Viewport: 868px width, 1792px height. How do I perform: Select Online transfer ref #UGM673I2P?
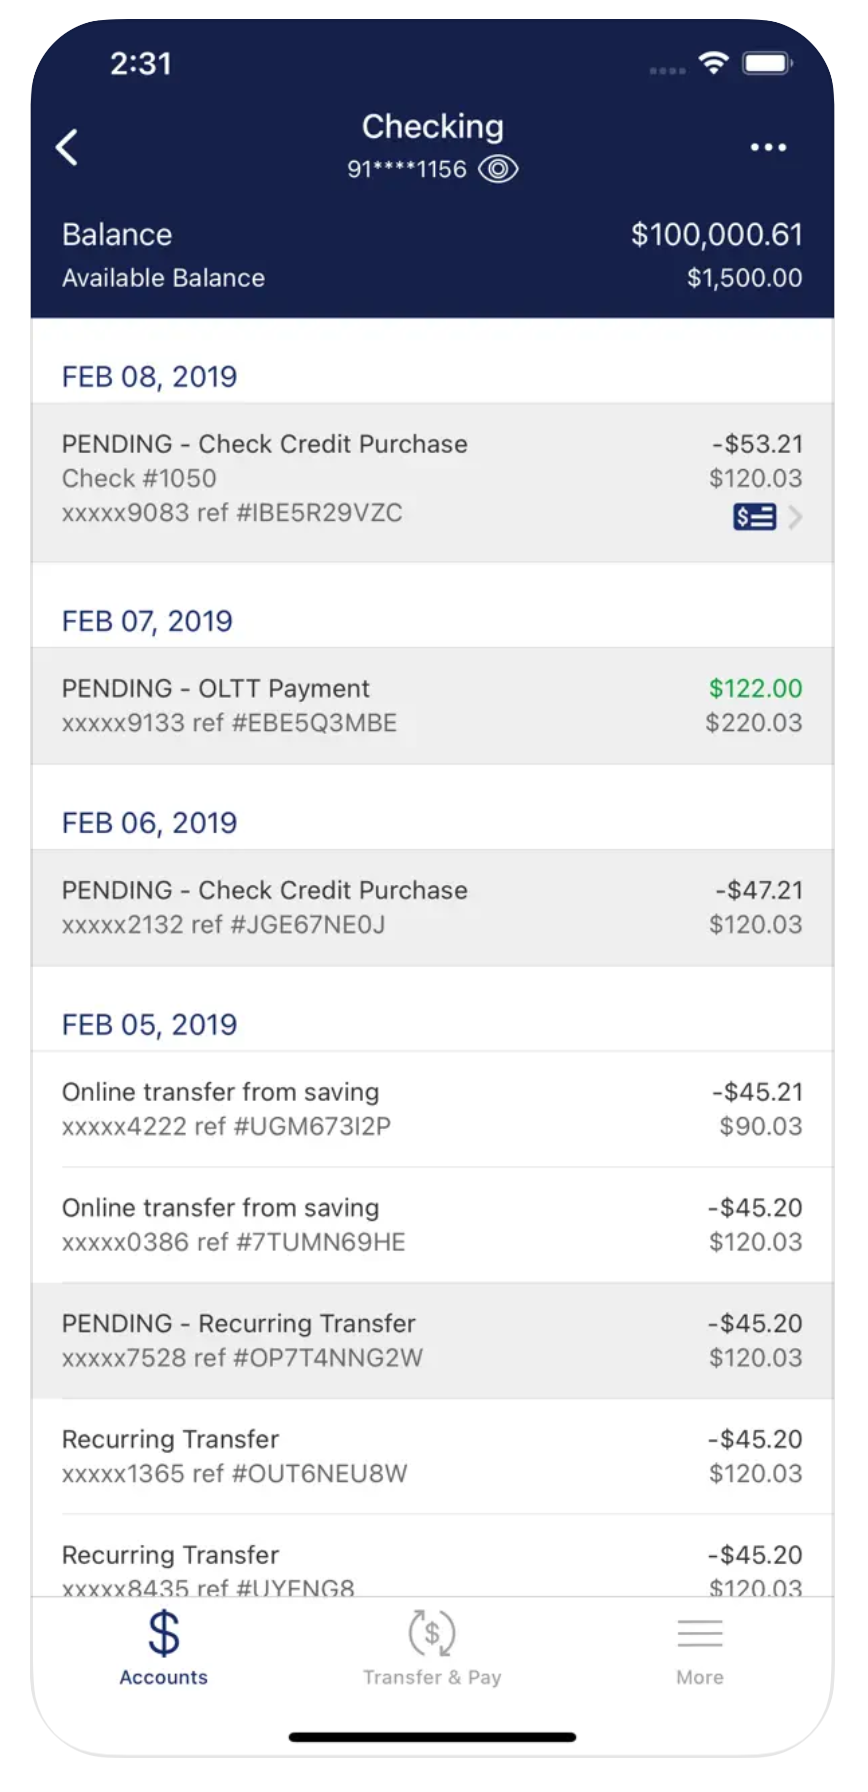(x=432, y=1109)
